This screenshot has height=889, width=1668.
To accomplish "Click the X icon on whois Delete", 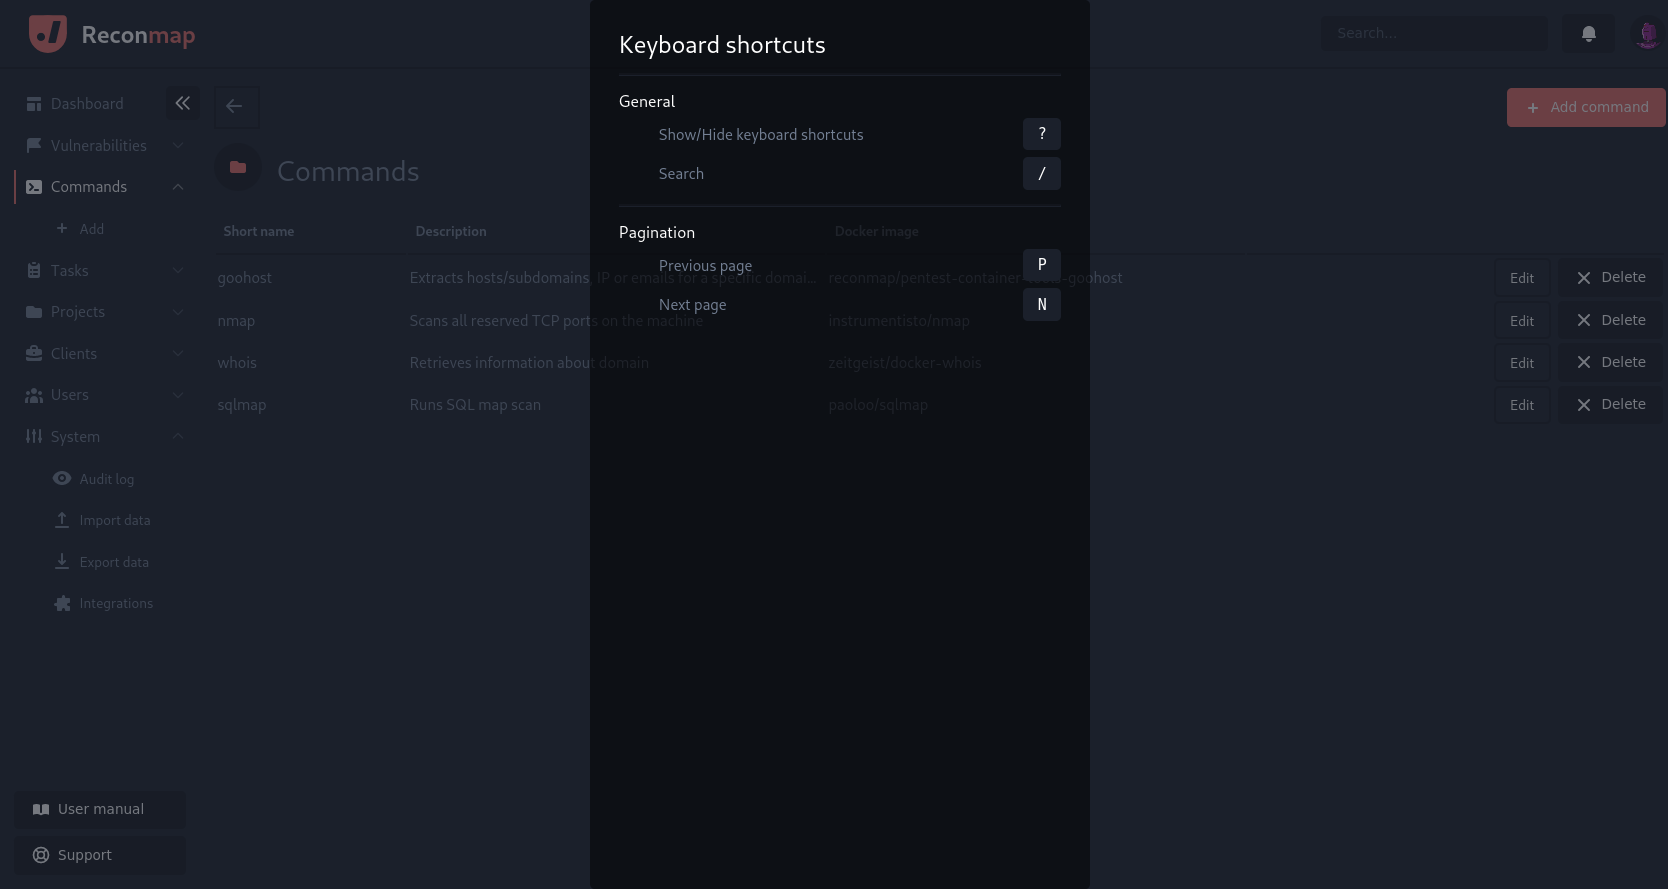I will [x=1584, y=362].
